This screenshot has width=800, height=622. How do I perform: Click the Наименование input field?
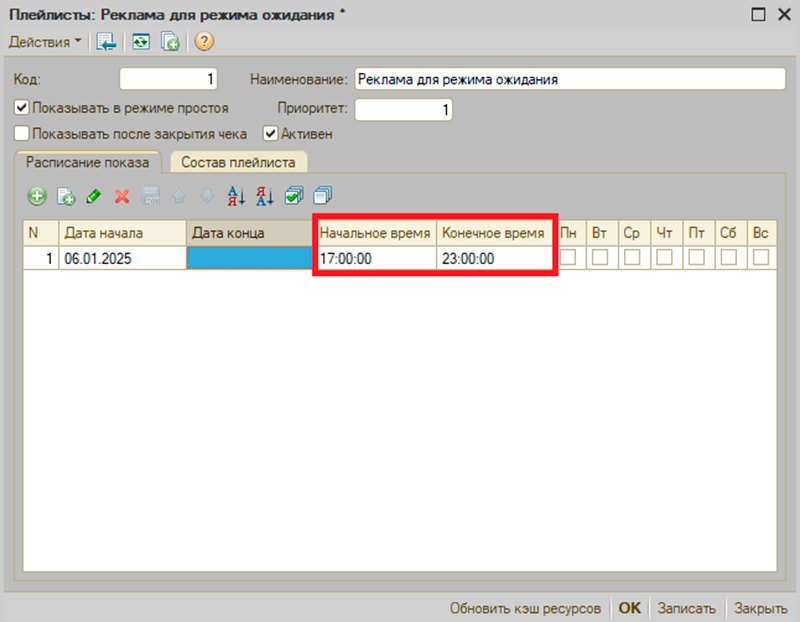coord(570,79)
